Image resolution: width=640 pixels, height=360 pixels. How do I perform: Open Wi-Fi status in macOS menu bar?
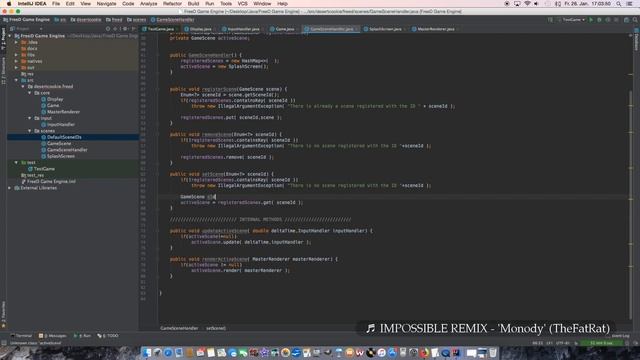(527, 4)
